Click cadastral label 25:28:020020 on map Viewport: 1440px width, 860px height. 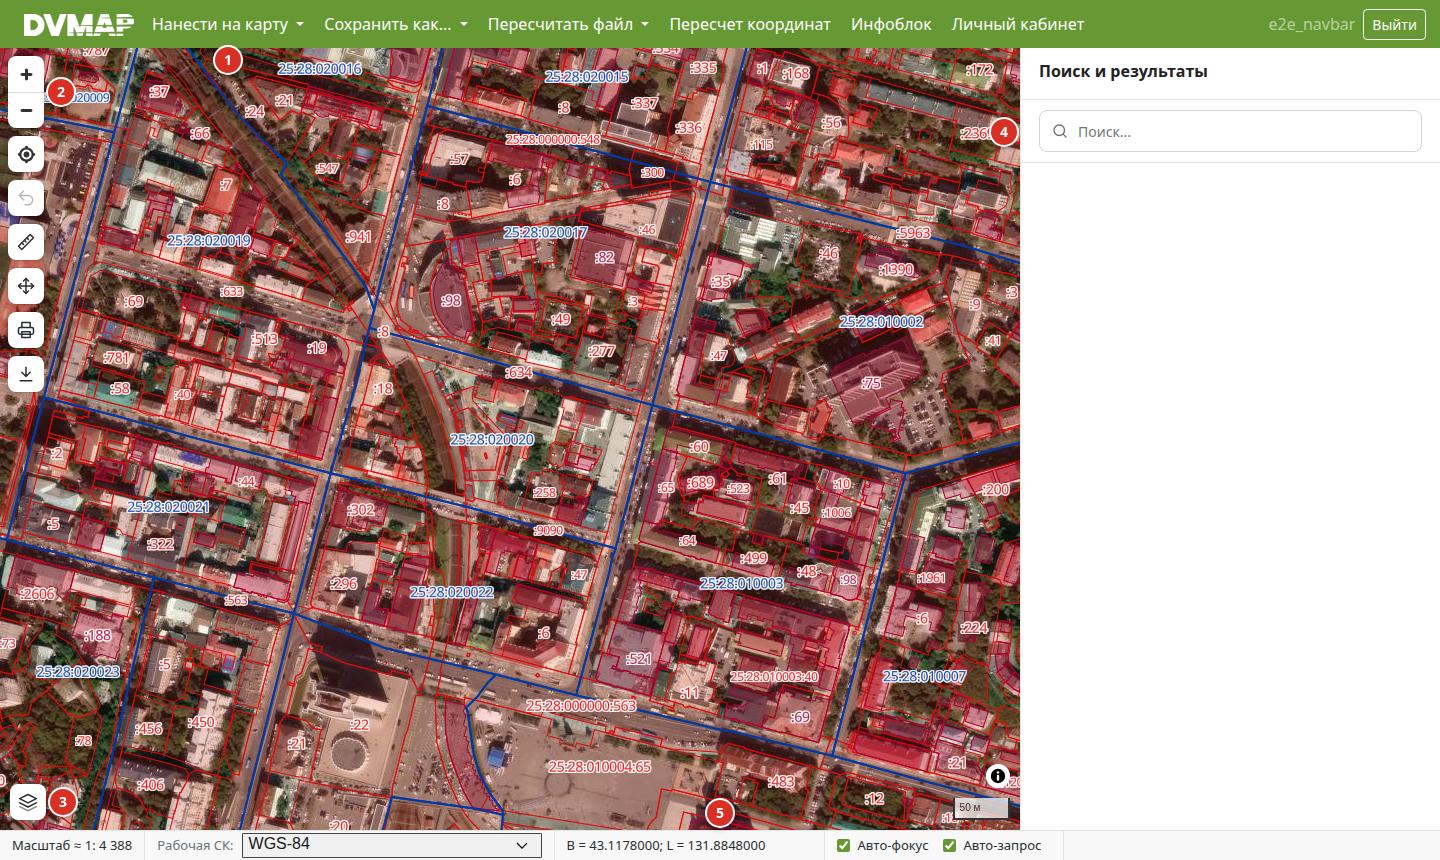[492, 439]
